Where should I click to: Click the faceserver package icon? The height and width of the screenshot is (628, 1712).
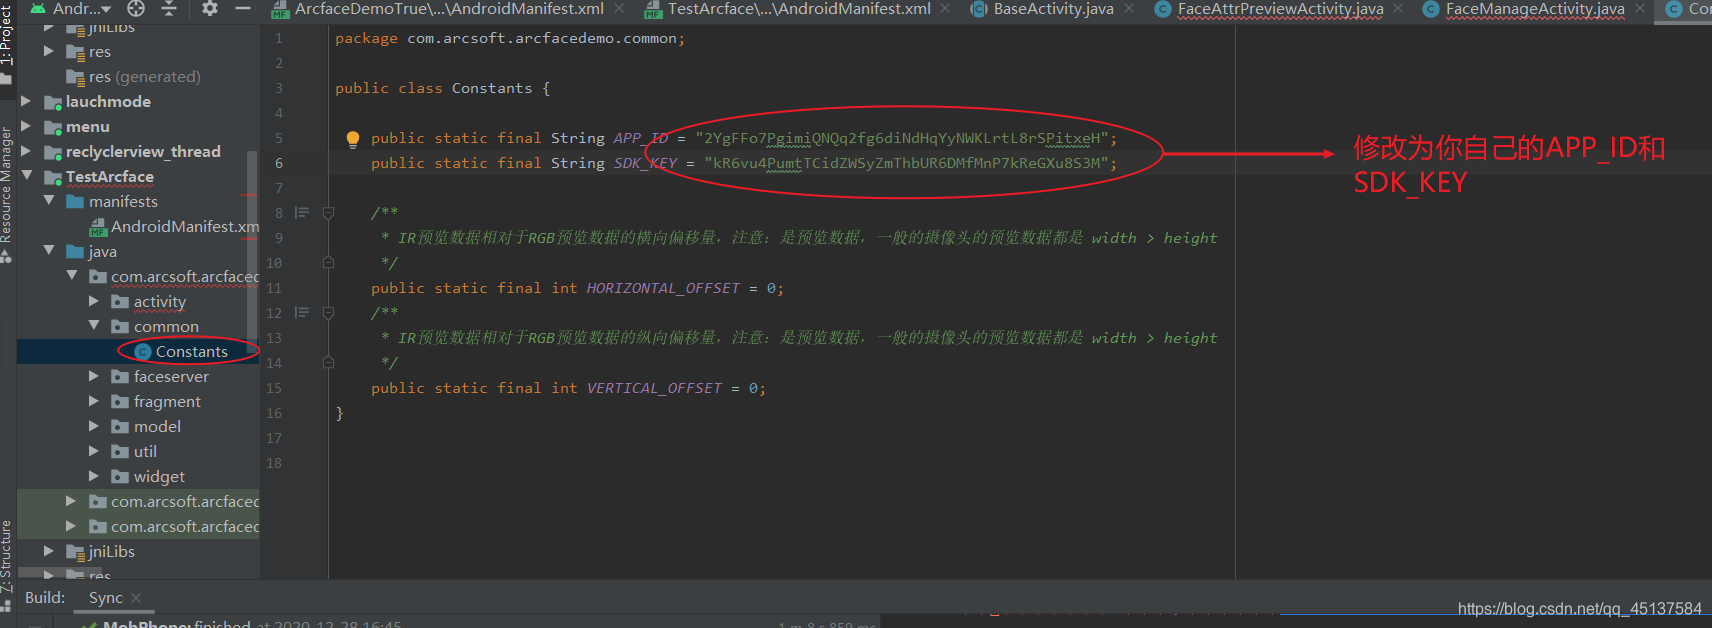(x=120, y=377)
